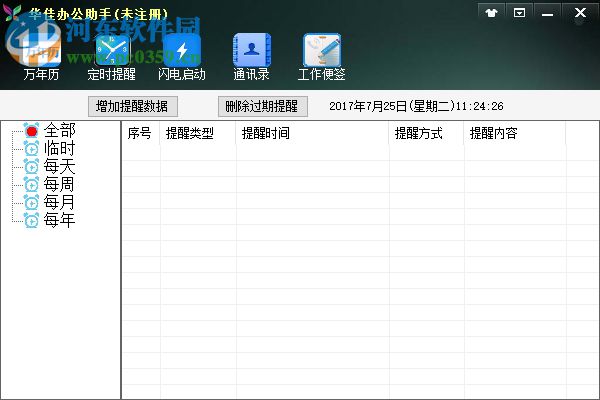Sort by the 提醒方式 column header

pos(426,133)
